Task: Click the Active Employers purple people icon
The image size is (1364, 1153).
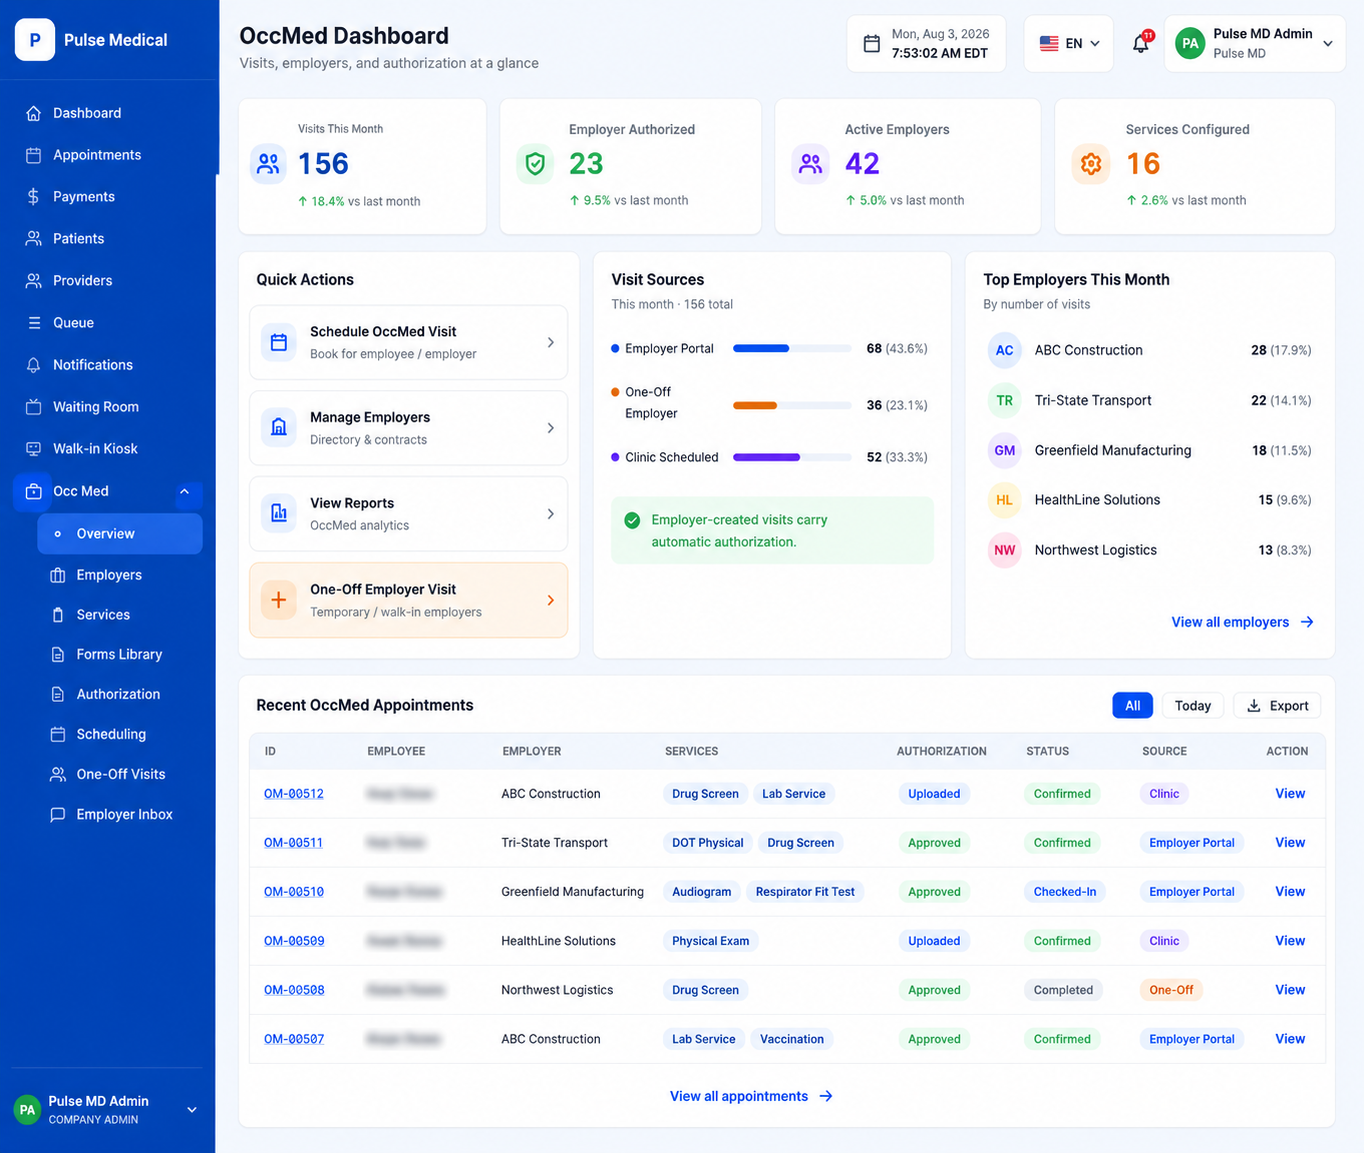Action: click(811, 163)
